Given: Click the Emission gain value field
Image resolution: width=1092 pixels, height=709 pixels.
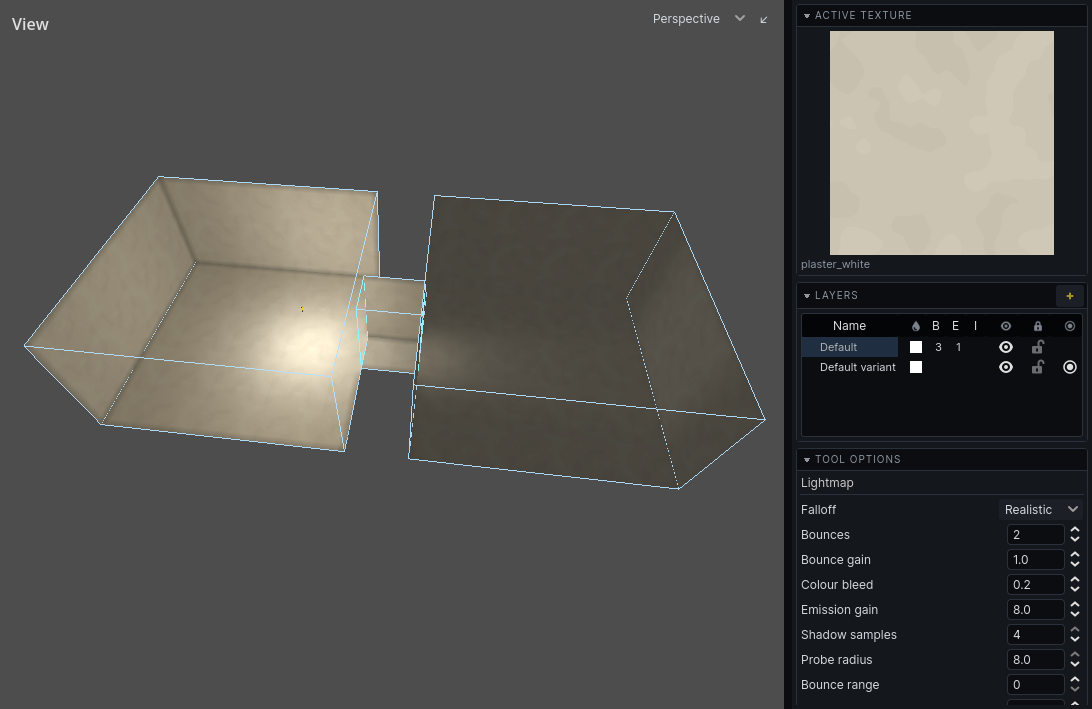Looking at the screenshot, I should (1036, 610).
